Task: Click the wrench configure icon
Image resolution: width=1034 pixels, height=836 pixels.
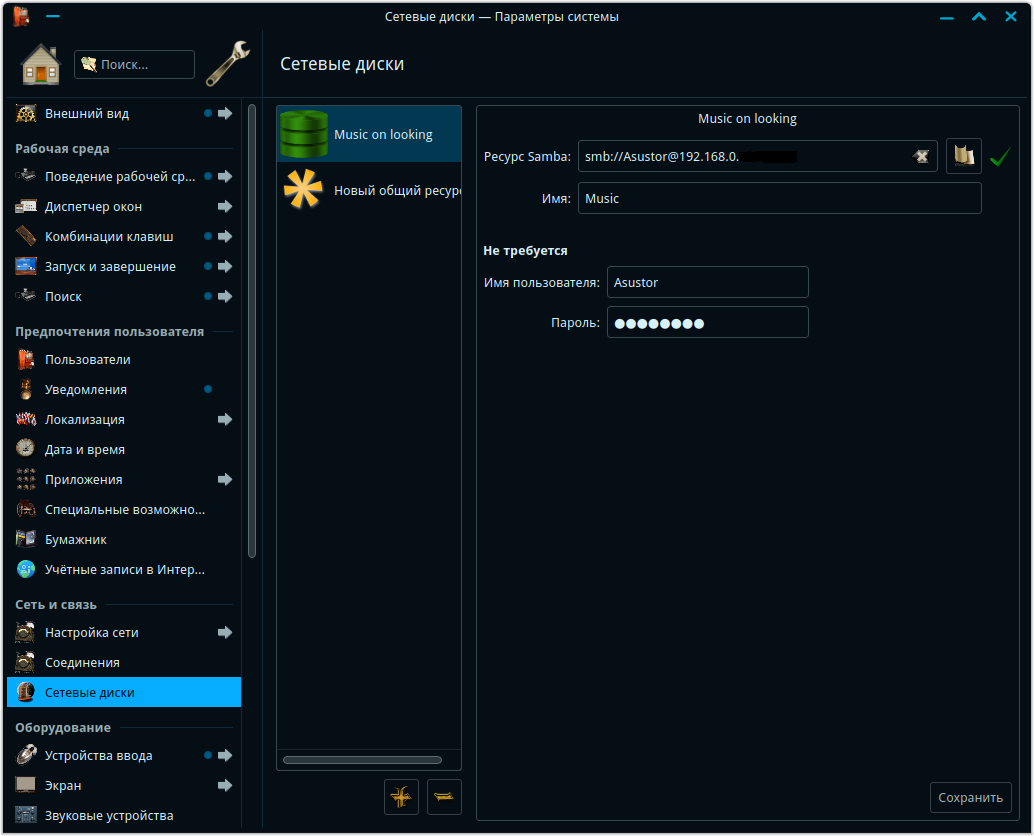Action: click(227, 65)
